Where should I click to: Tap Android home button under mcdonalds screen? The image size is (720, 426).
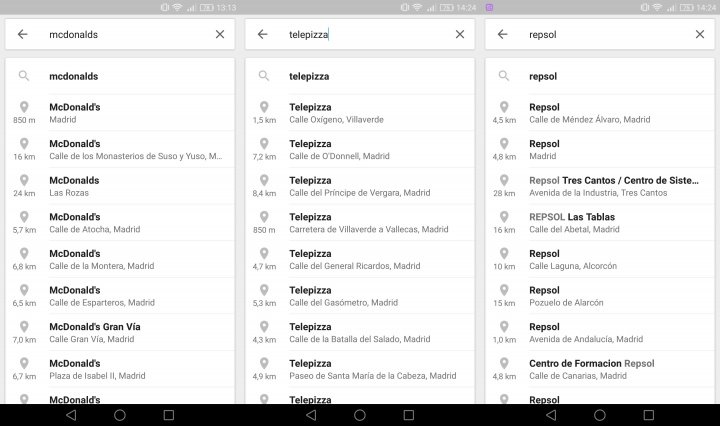click(120, 415)
